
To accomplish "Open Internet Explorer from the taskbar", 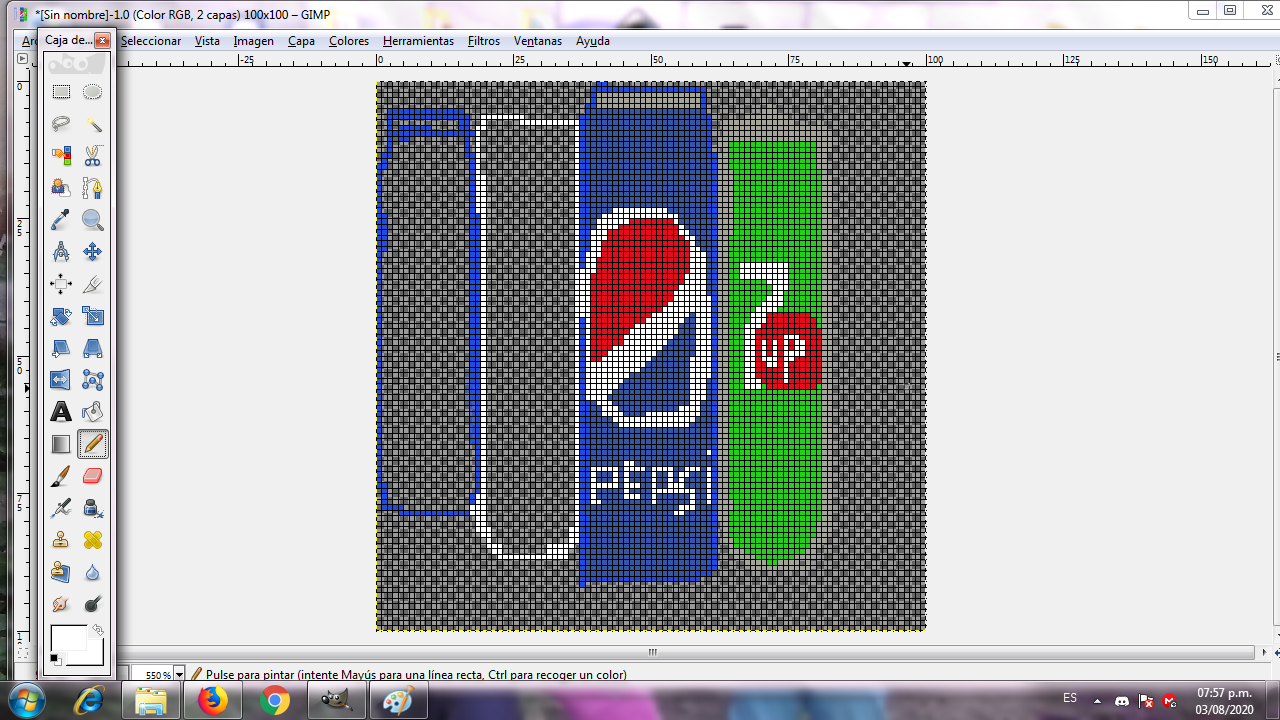I will coord(89,701).
